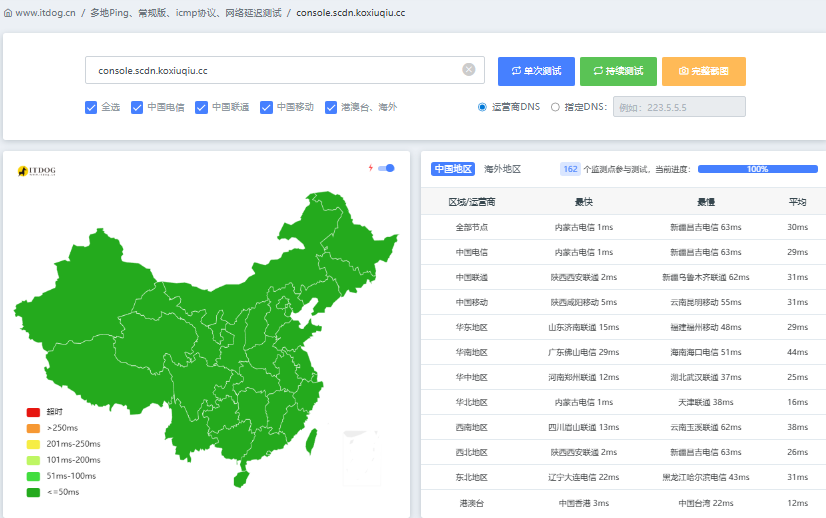
Task: Select the 中国地区 tab
Action: [453, 169]
